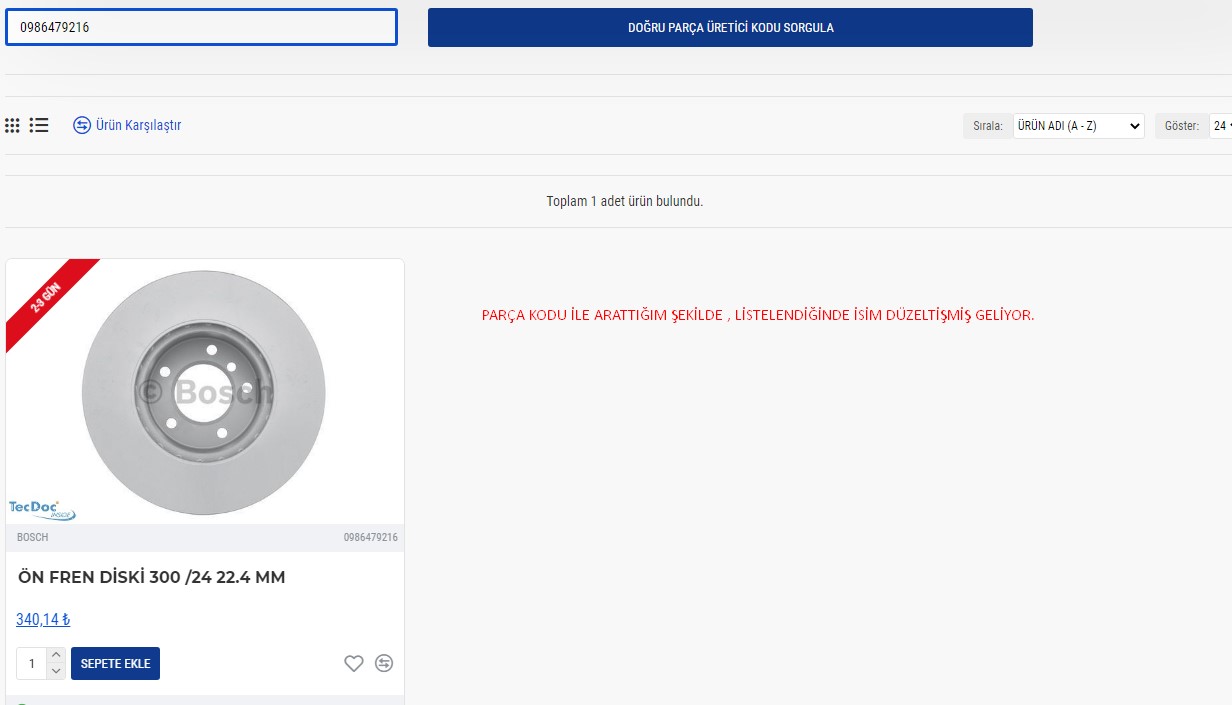Viewport: 1232px width, 705px height.
Task: Click the compare icon on the product card
Action: point(384,663)
